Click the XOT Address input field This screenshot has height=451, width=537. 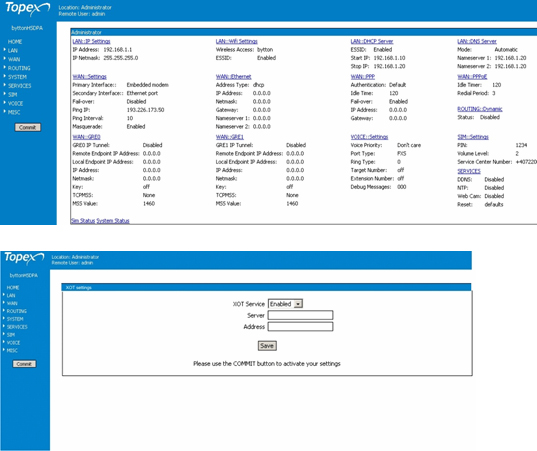[x=300, y=327]
